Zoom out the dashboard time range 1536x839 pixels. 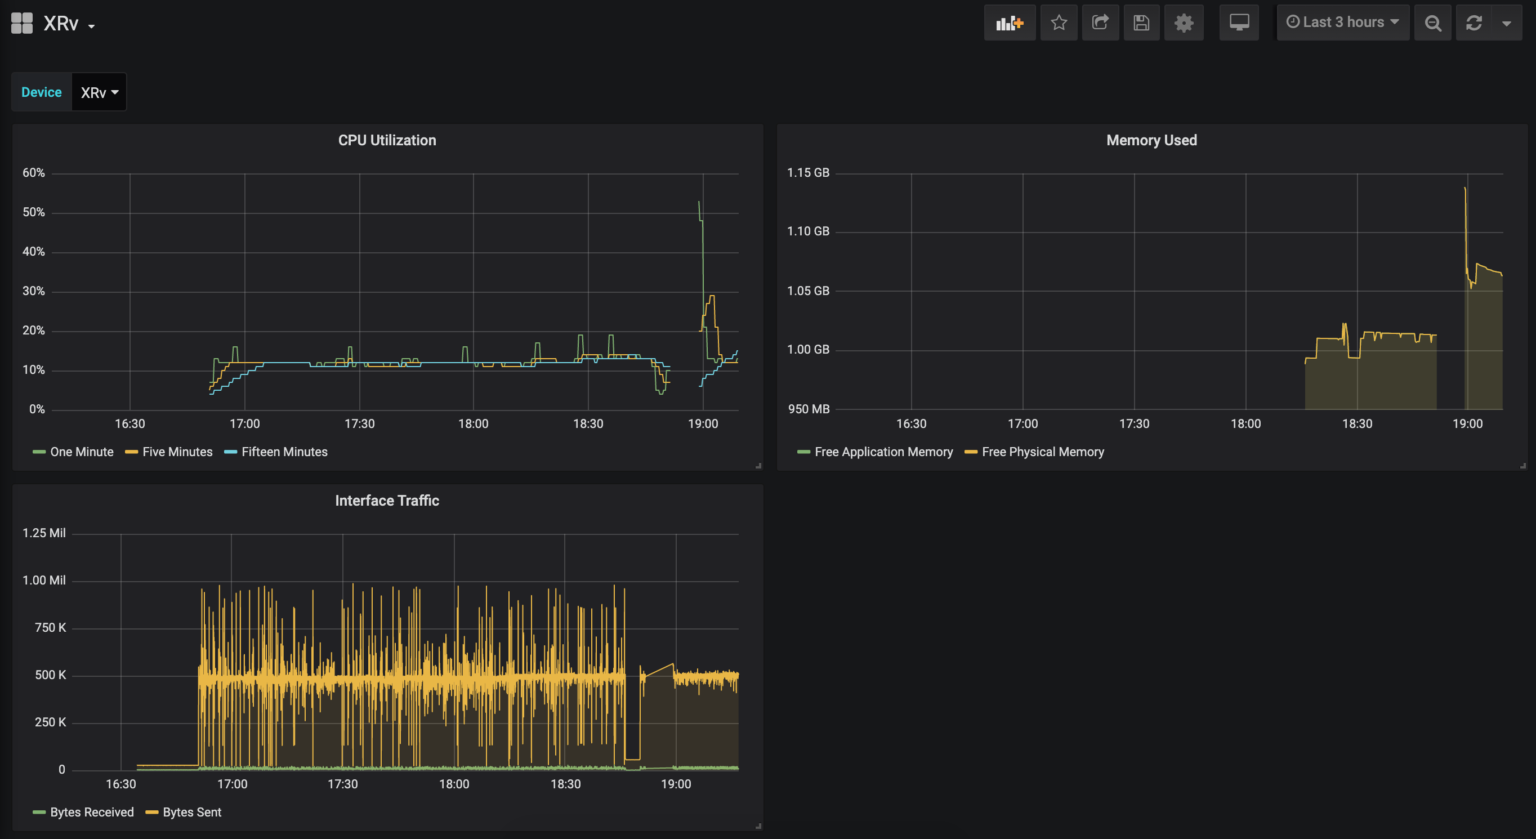1432,22
